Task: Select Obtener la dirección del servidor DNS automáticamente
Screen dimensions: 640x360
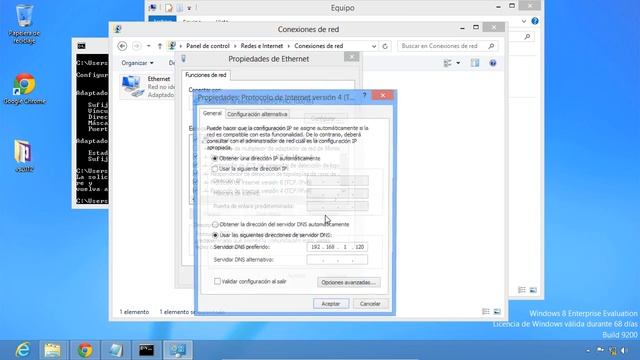Action: (215, 224)
